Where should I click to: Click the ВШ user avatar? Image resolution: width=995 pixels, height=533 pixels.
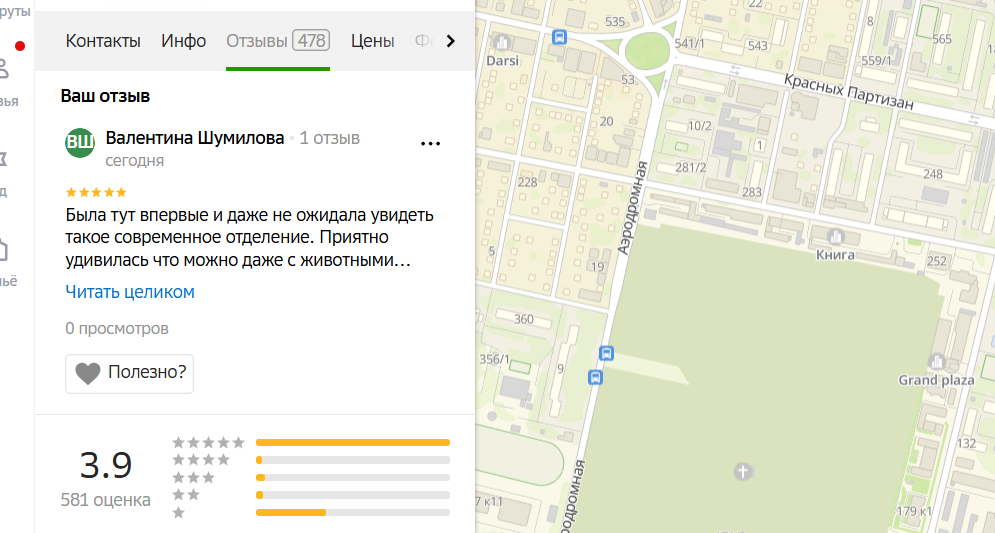pos(80,142)
